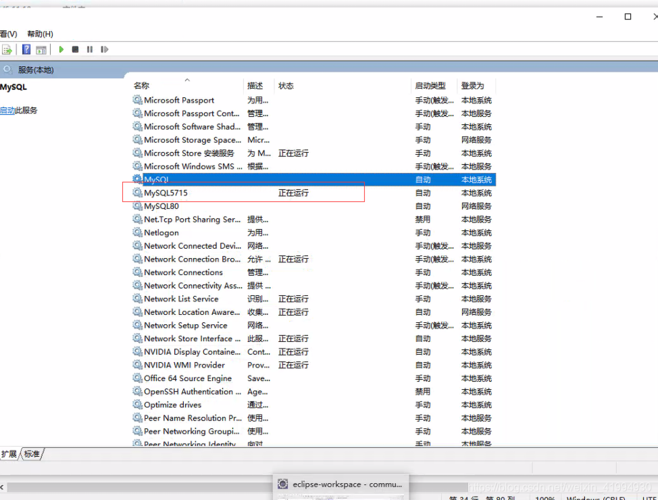Click the Services (Local) header icon
This screenshot has width=658, height=500.
[x=8, y=69]
